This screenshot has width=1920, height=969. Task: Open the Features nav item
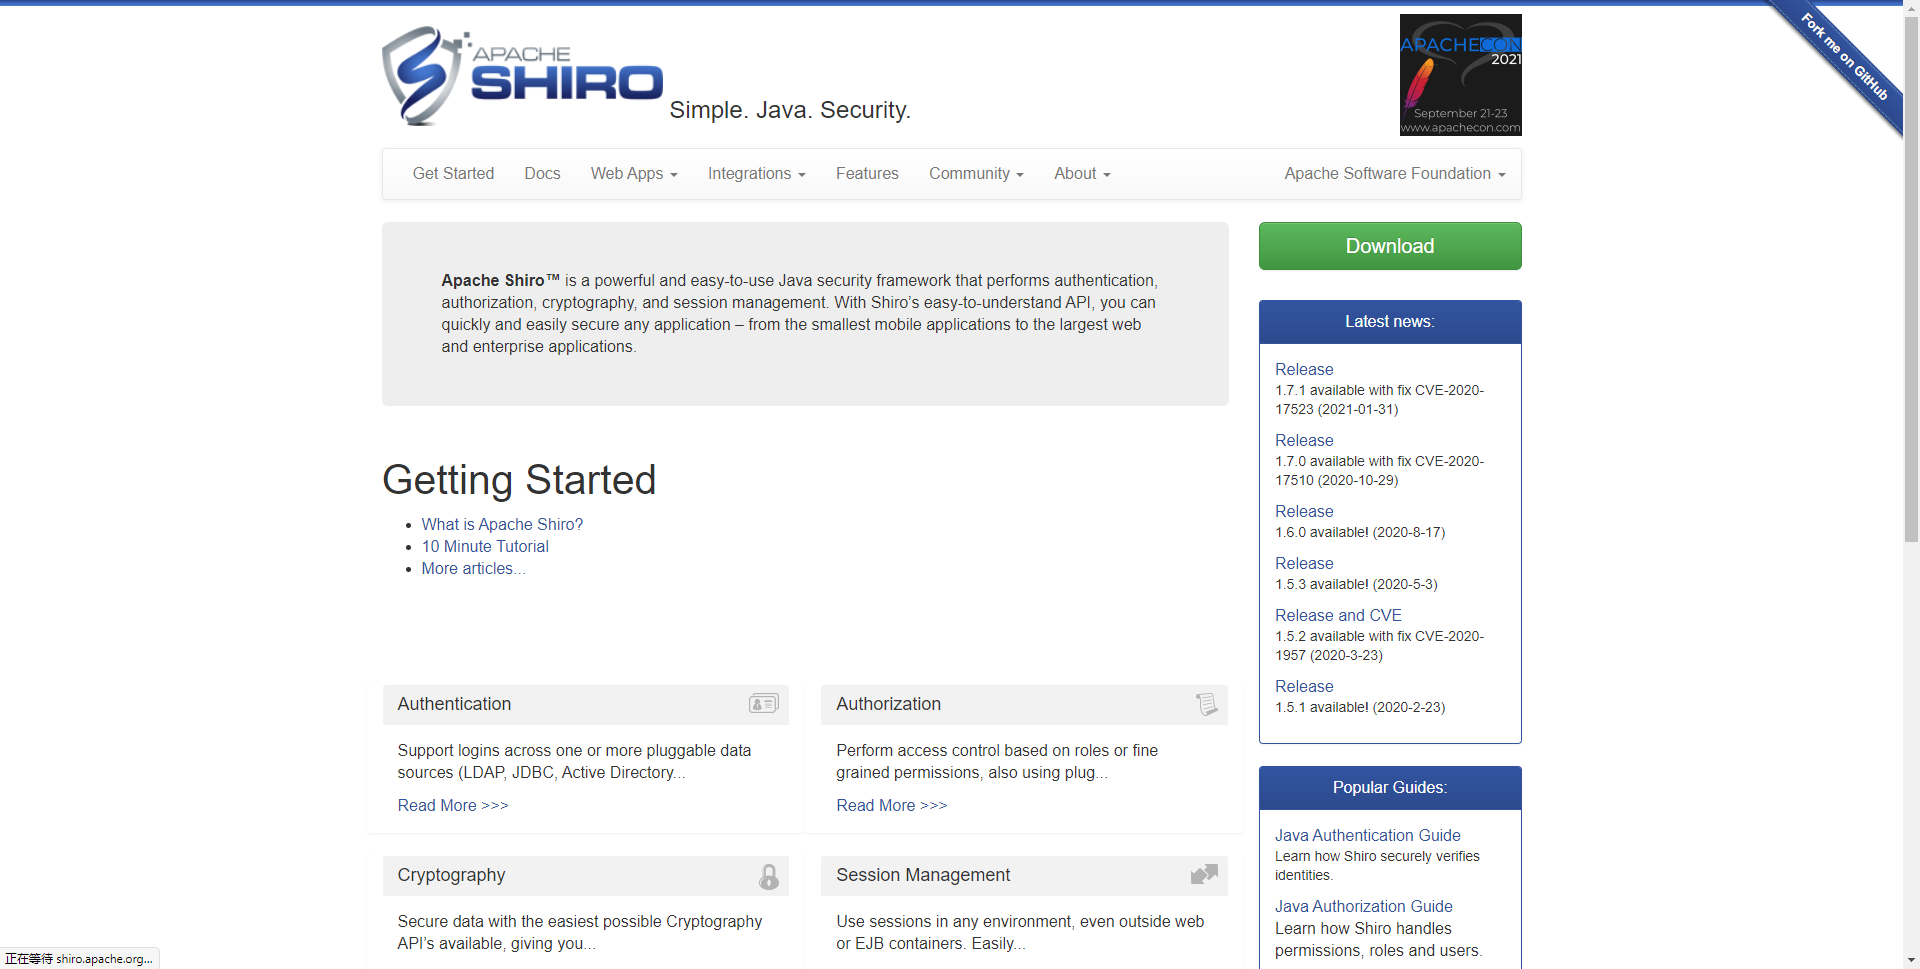[867, 174]
